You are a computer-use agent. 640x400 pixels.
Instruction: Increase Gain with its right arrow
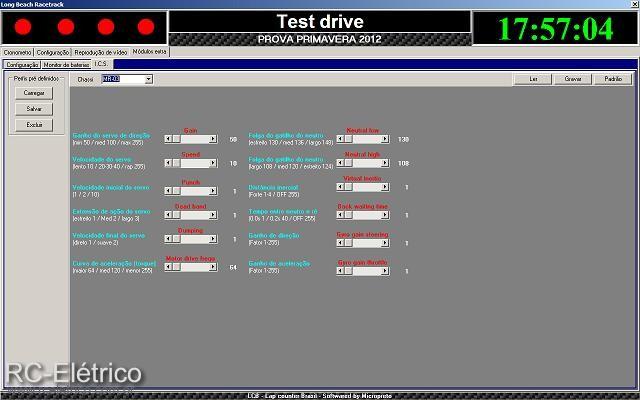pyautogui.click(x=213, y=139)
